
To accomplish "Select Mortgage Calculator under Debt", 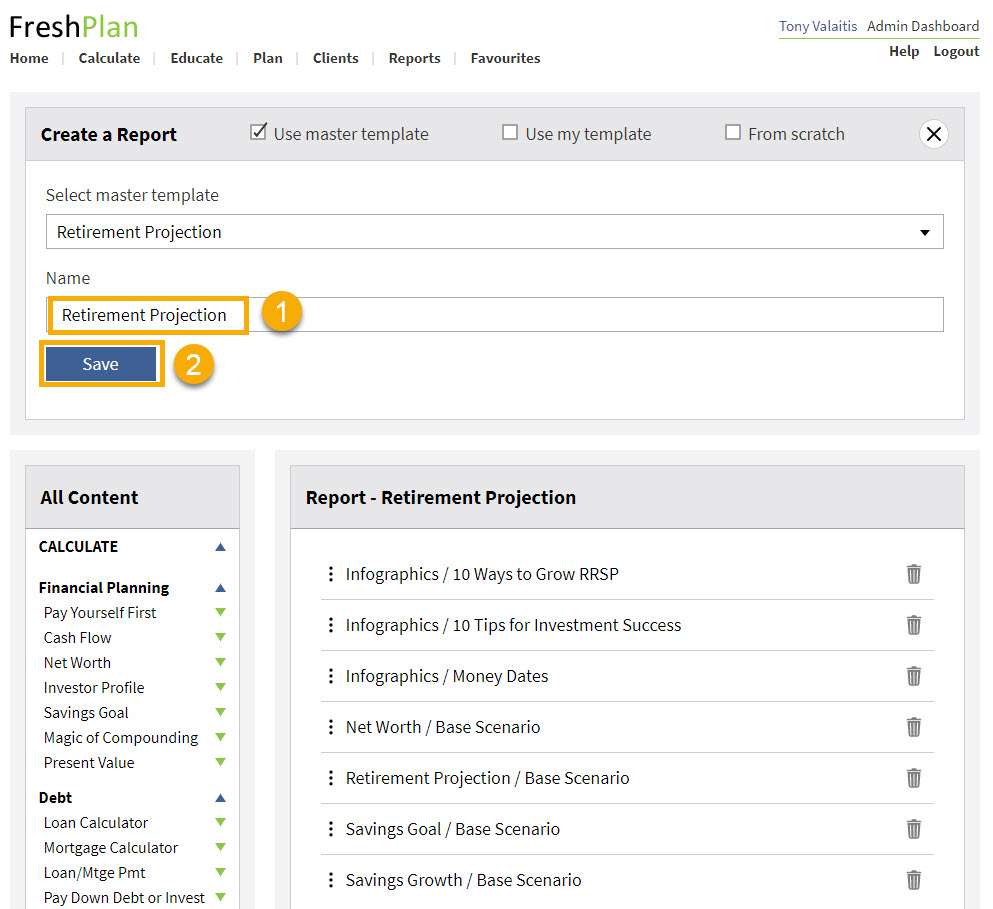I will tap(111, 848).
